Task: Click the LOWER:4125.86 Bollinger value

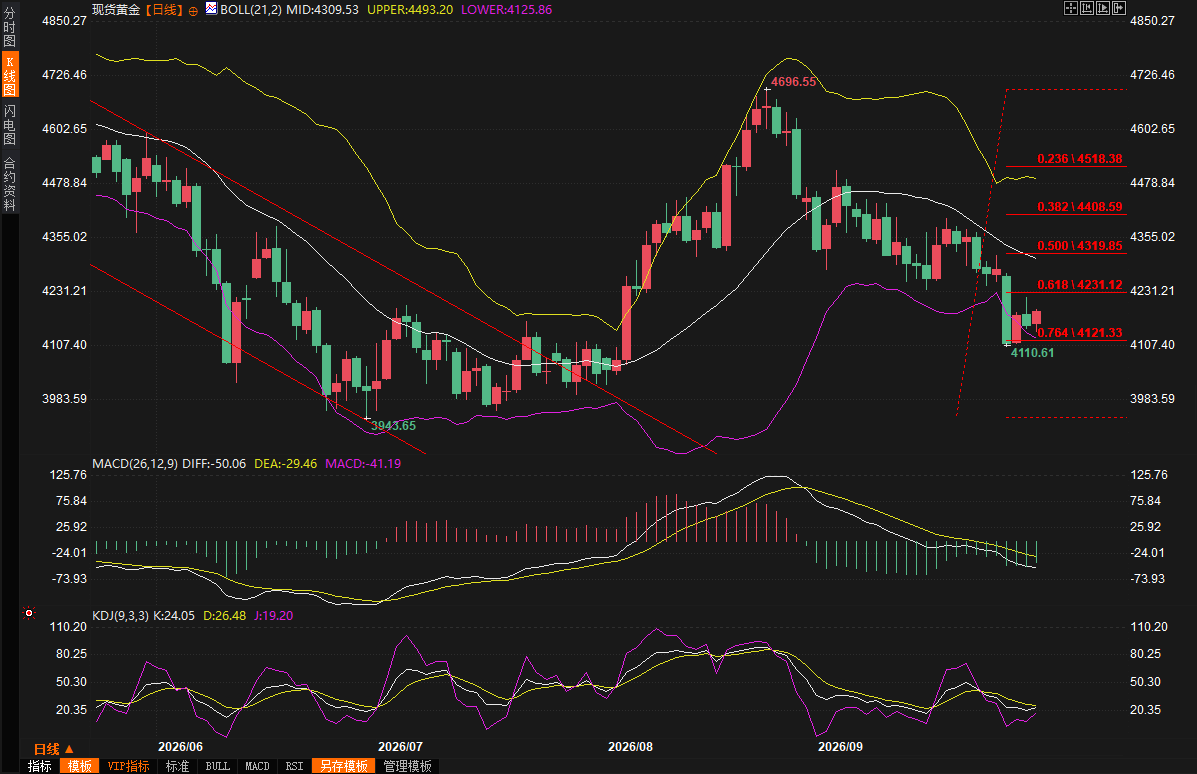Action: [x=507, y=10]
